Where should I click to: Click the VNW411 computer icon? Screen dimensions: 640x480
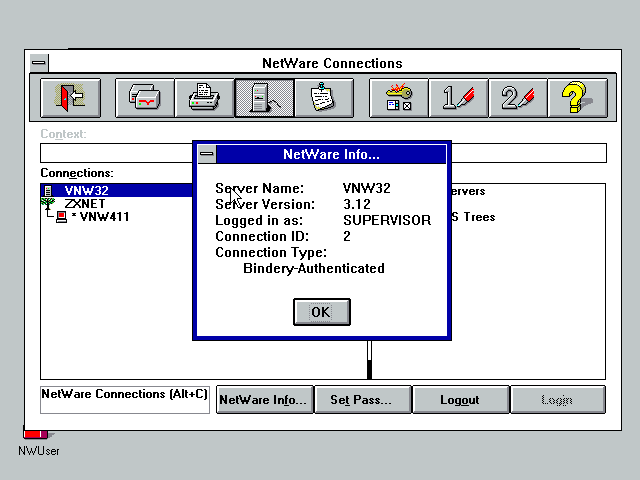pyautogui.click(x=62, y=217)
